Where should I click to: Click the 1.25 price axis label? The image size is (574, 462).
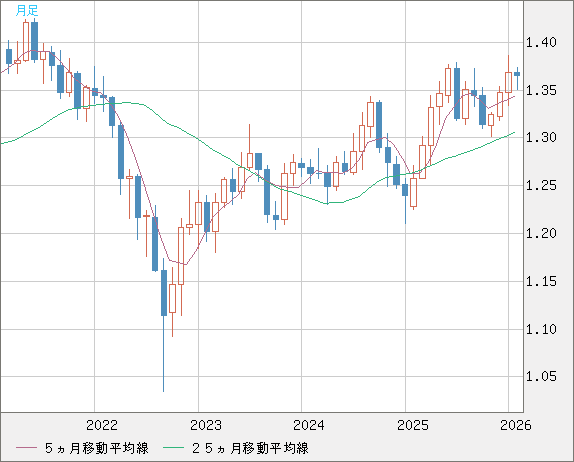point(541,186)
